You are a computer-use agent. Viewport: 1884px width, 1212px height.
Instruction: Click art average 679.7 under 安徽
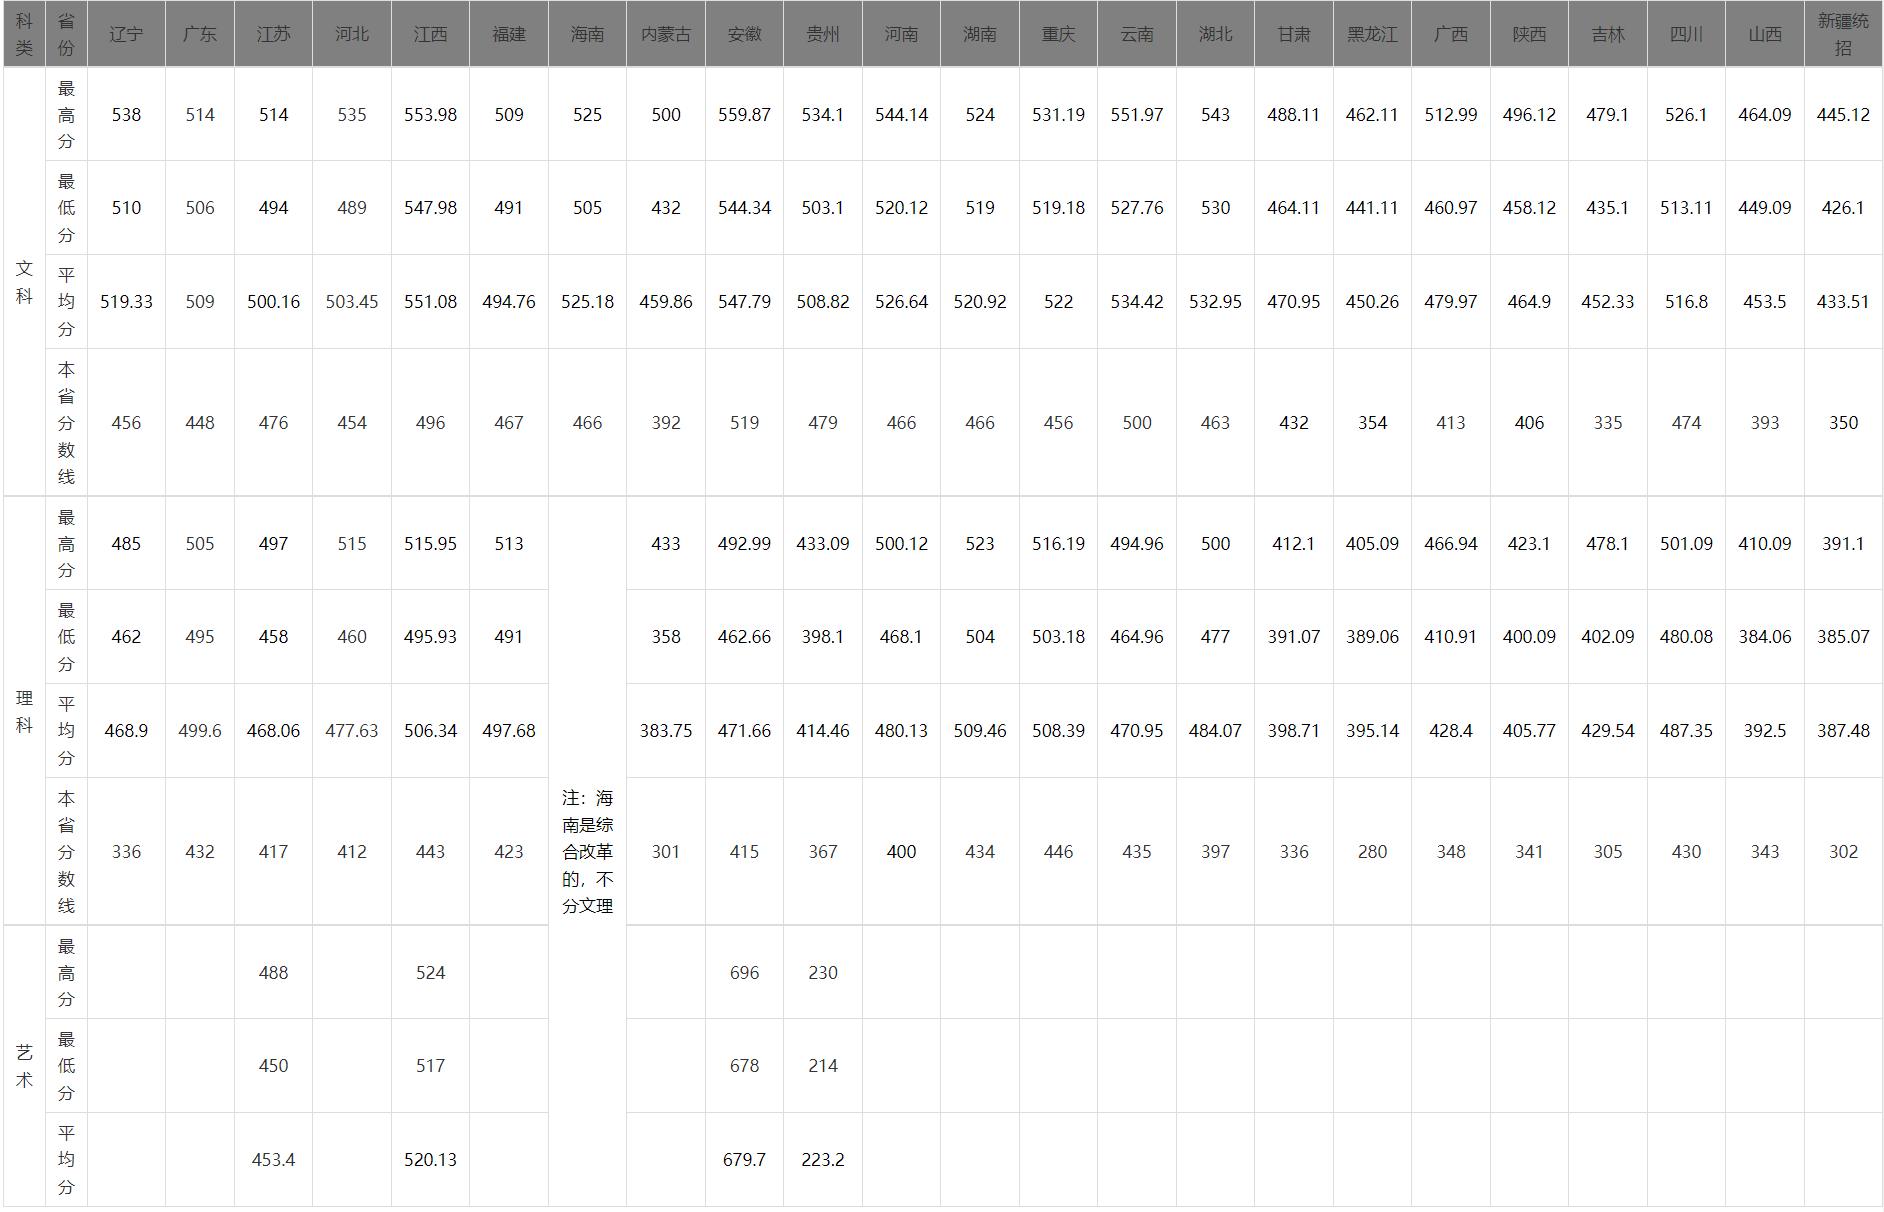(x=744, y=1160)
